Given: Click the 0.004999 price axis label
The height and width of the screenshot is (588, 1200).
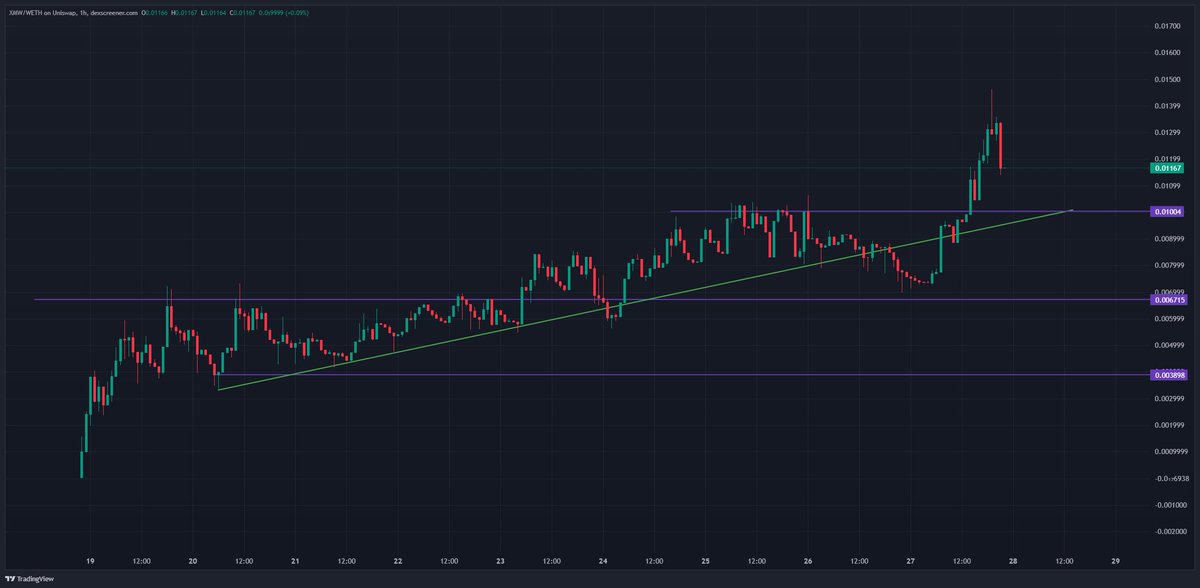Looking at the screenshot, I should coord(1169,346).
